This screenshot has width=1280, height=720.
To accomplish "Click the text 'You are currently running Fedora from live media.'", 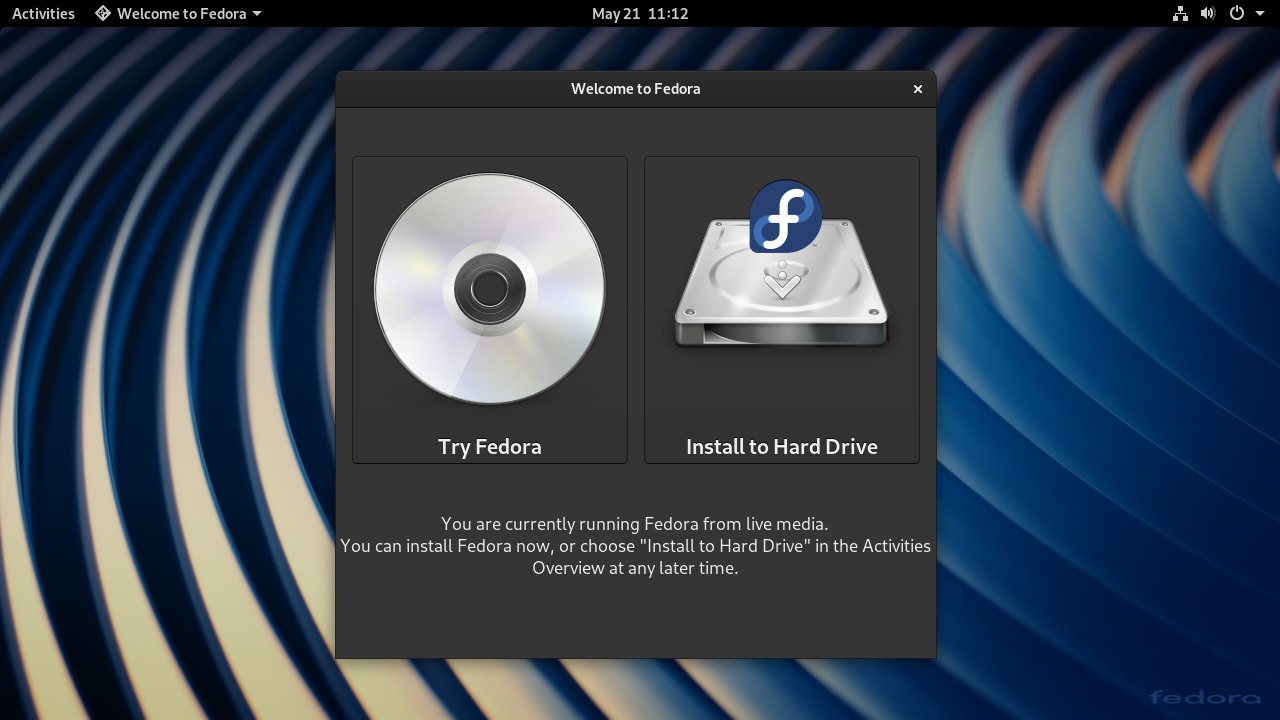I will click(635, 523).
